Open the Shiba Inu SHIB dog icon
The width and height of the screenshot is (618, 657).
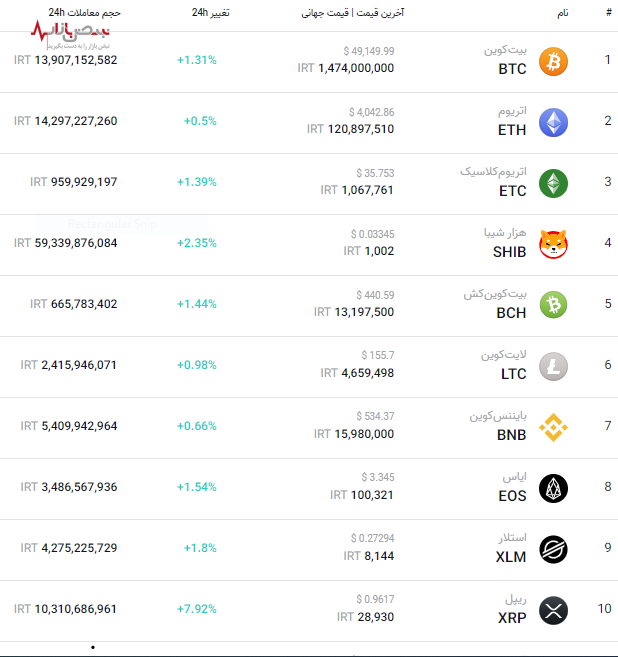[553, 245]
